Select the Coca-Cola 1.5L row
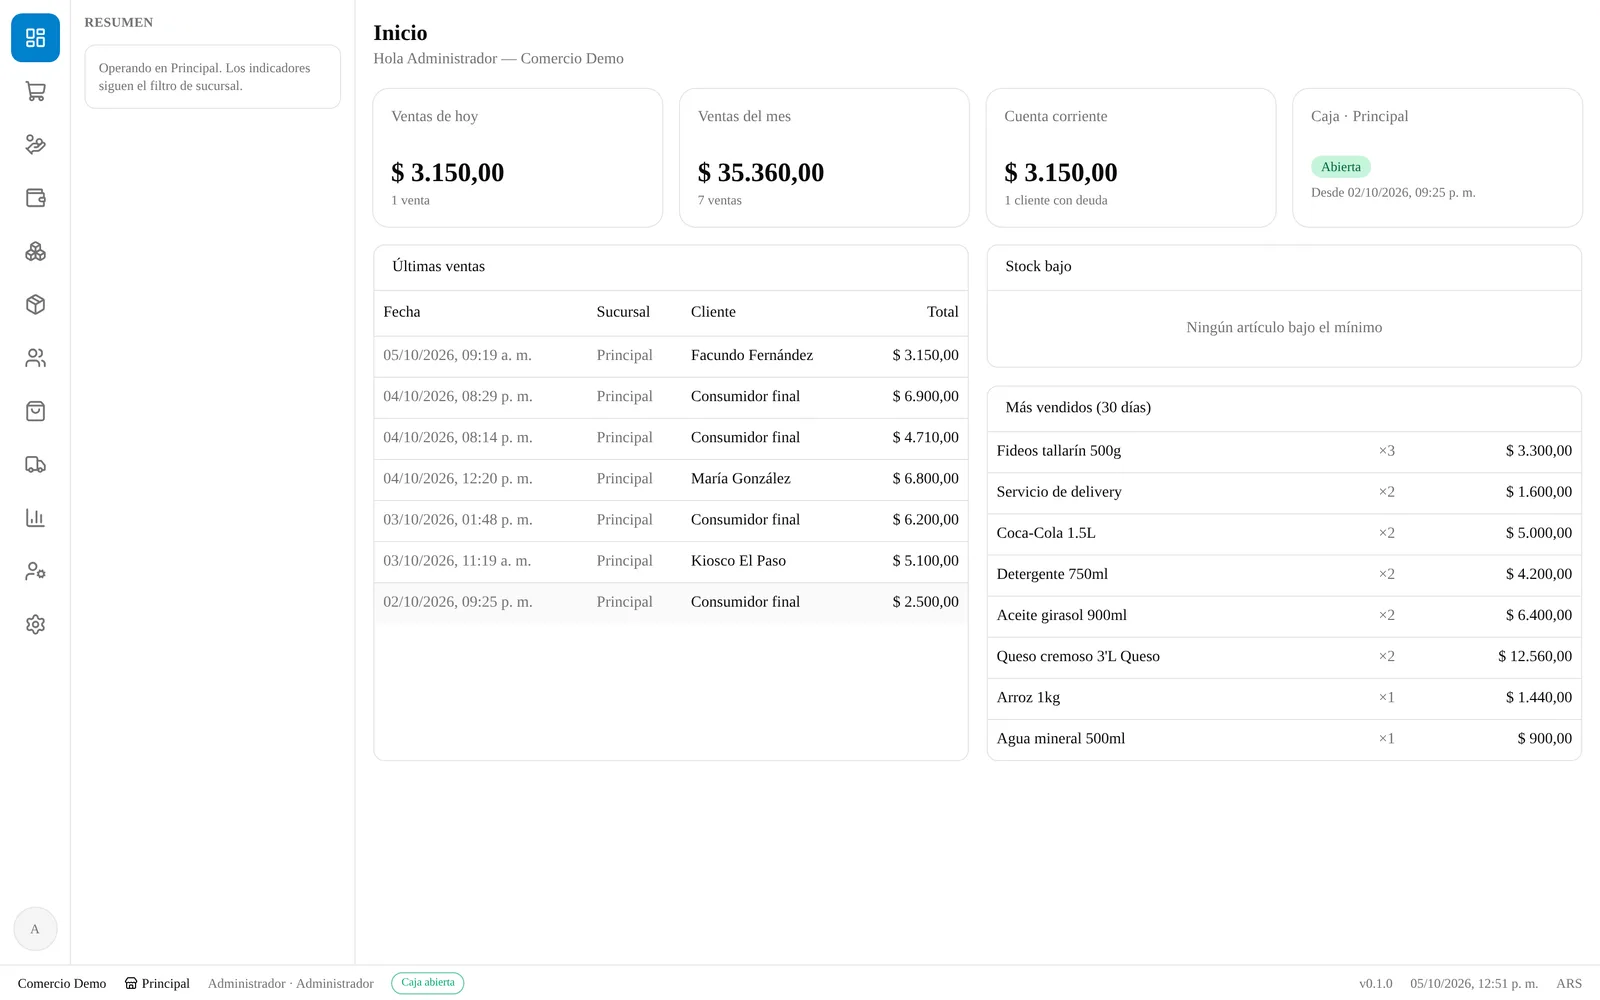Image resolution: width=1600 pixels, height=1000 pixels. pyautogui.click(x=1284, y=533)
